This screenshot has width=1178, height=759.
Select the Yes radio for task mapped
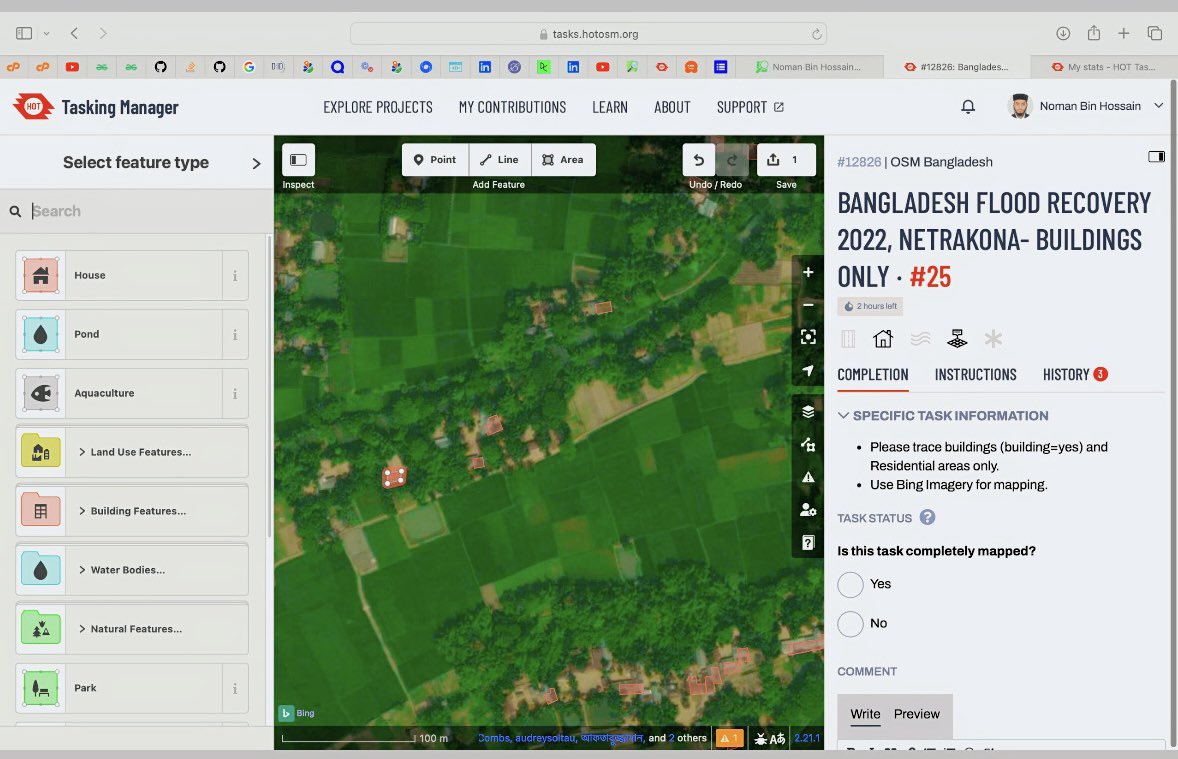(x=850, y=584)
